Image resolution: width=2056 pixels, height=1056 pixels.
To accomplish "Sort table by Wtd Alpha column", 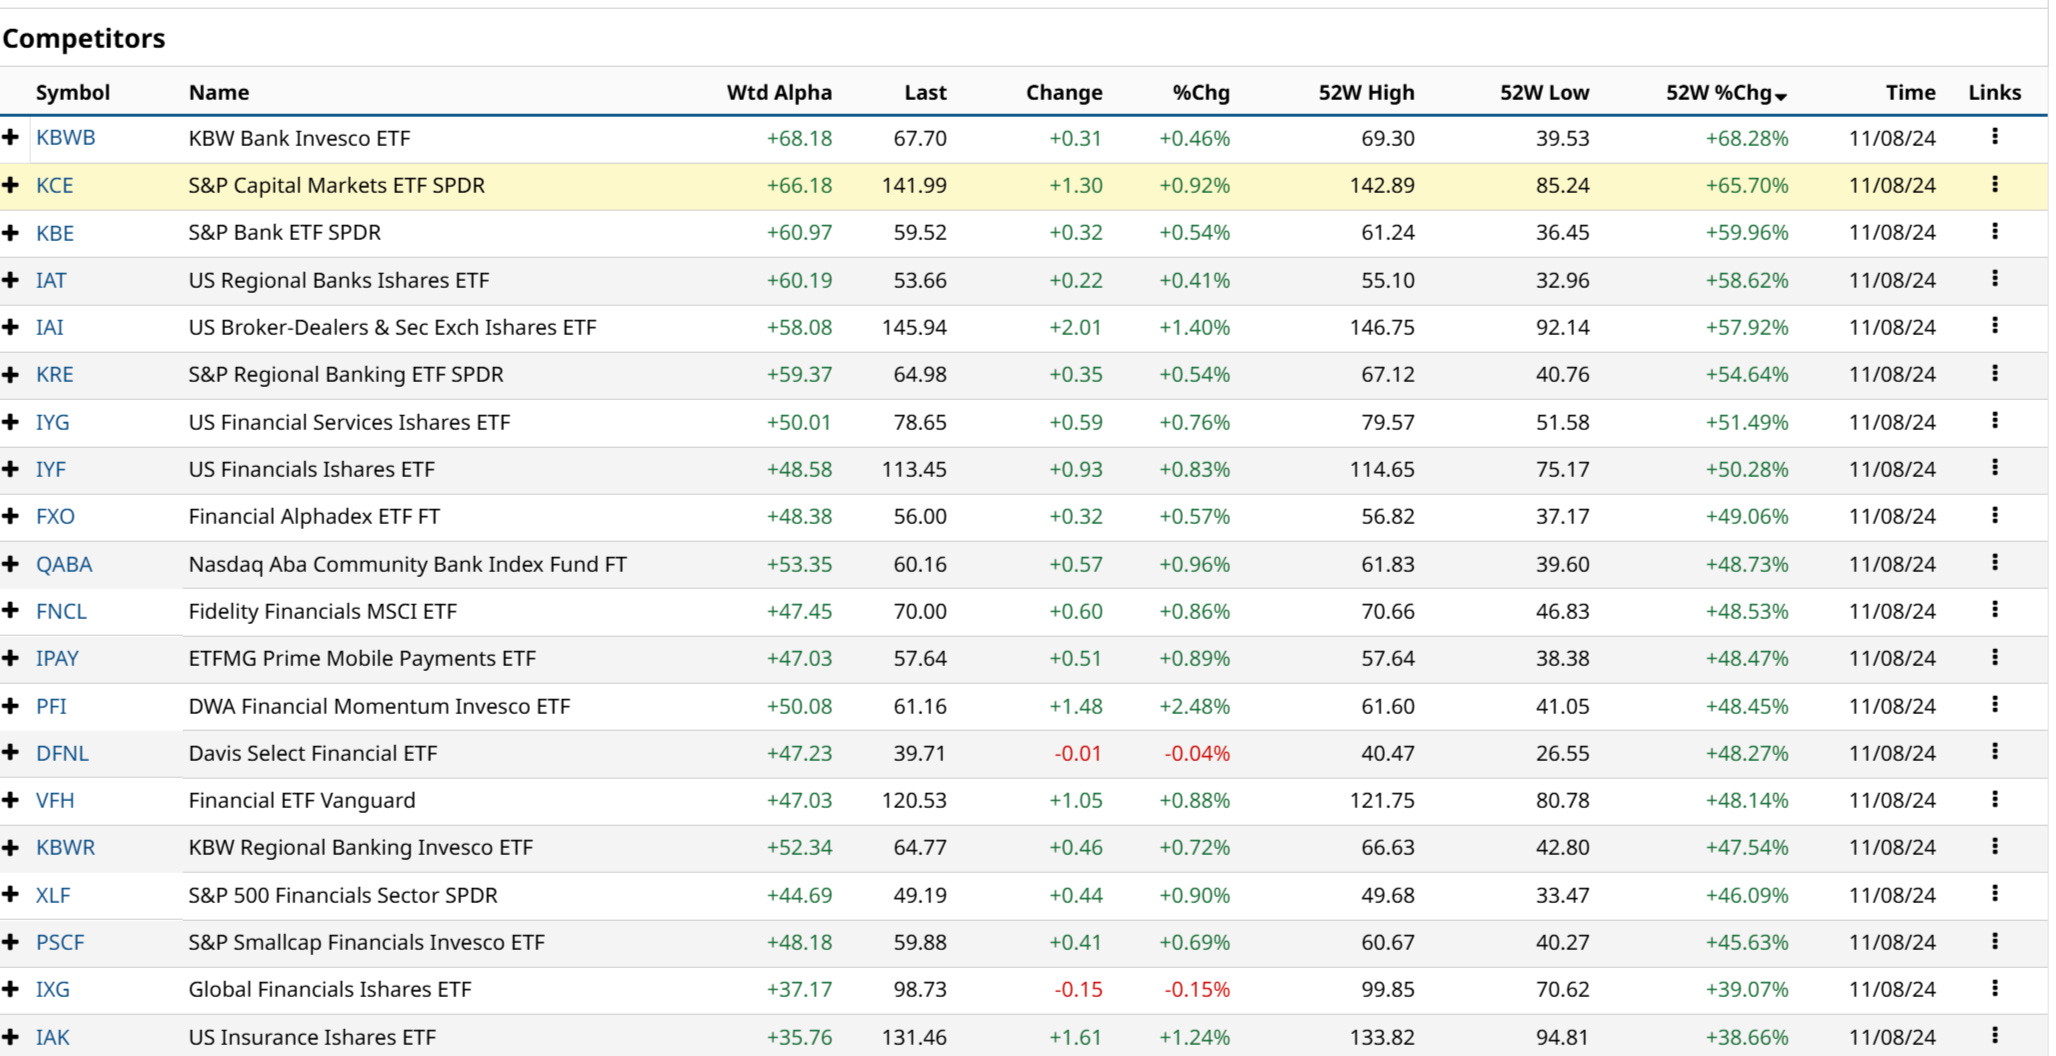I will [x=779, y=93].
